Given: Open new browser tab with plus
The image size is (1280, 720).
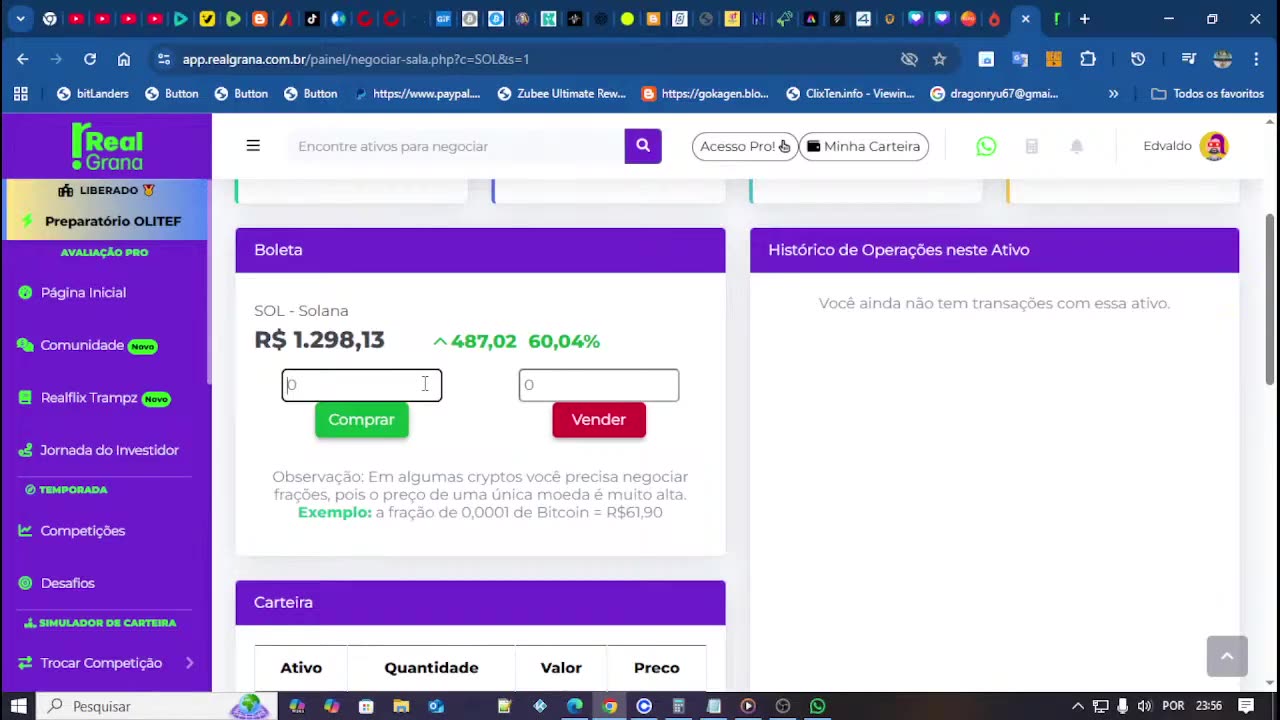Looking at the screenshot, I should 1084,19.
